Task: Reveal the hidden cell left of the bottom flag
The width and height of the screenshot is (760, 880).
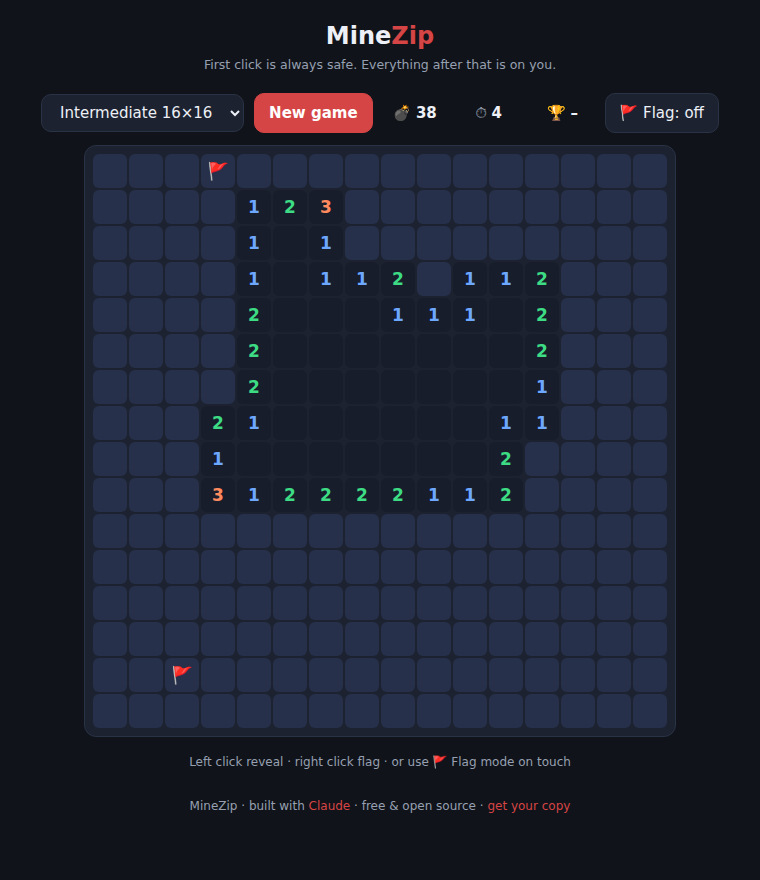Action: tap(146, 675)
